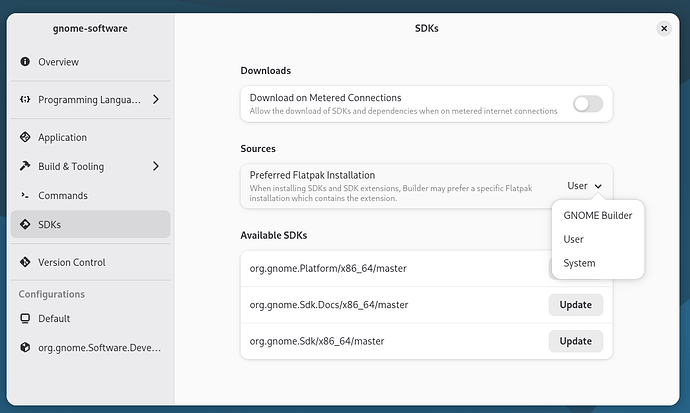Click the Default configuration monitor icon

[x=25, y=318]
